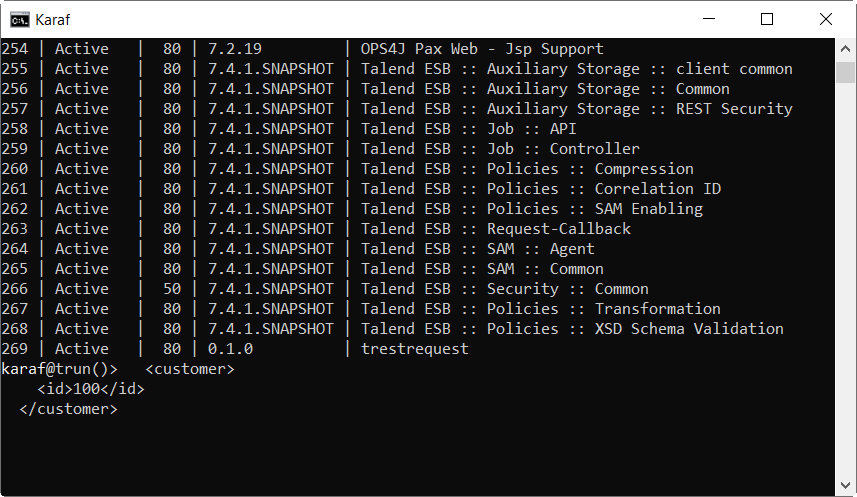
Task: Click the 0.1.0 version text
Action: pyautogui.click(x=230, y=349)
